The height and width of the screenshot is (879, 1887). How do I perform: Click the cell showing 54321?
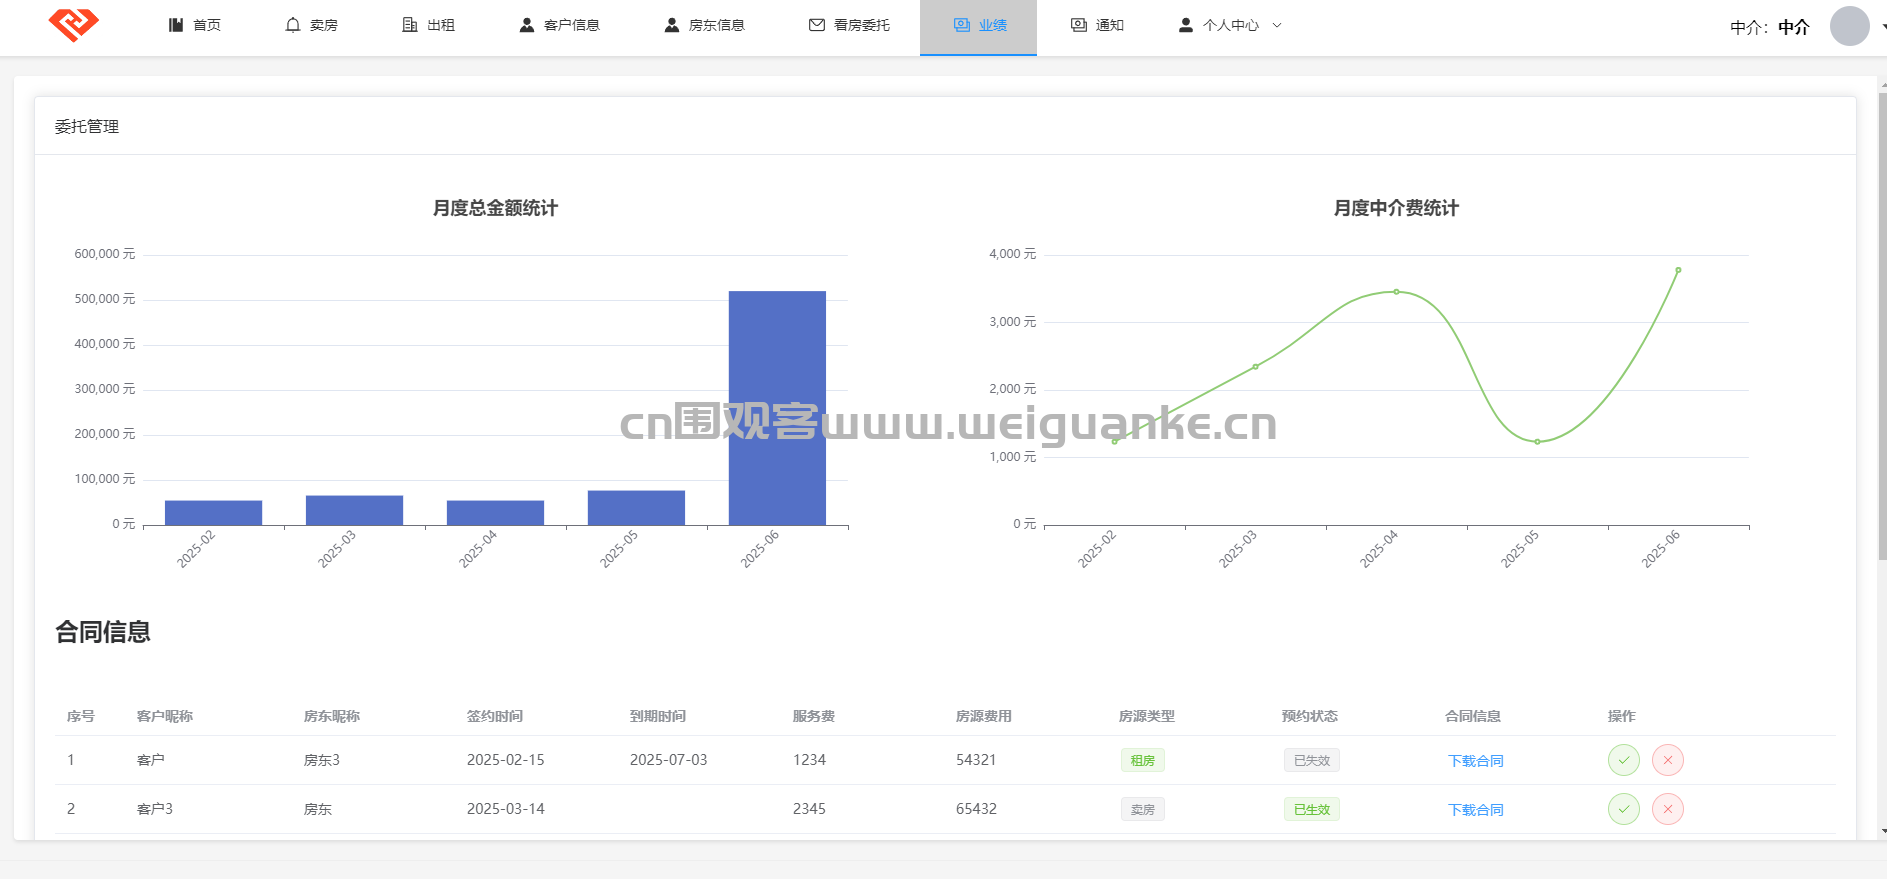point(976,760)
